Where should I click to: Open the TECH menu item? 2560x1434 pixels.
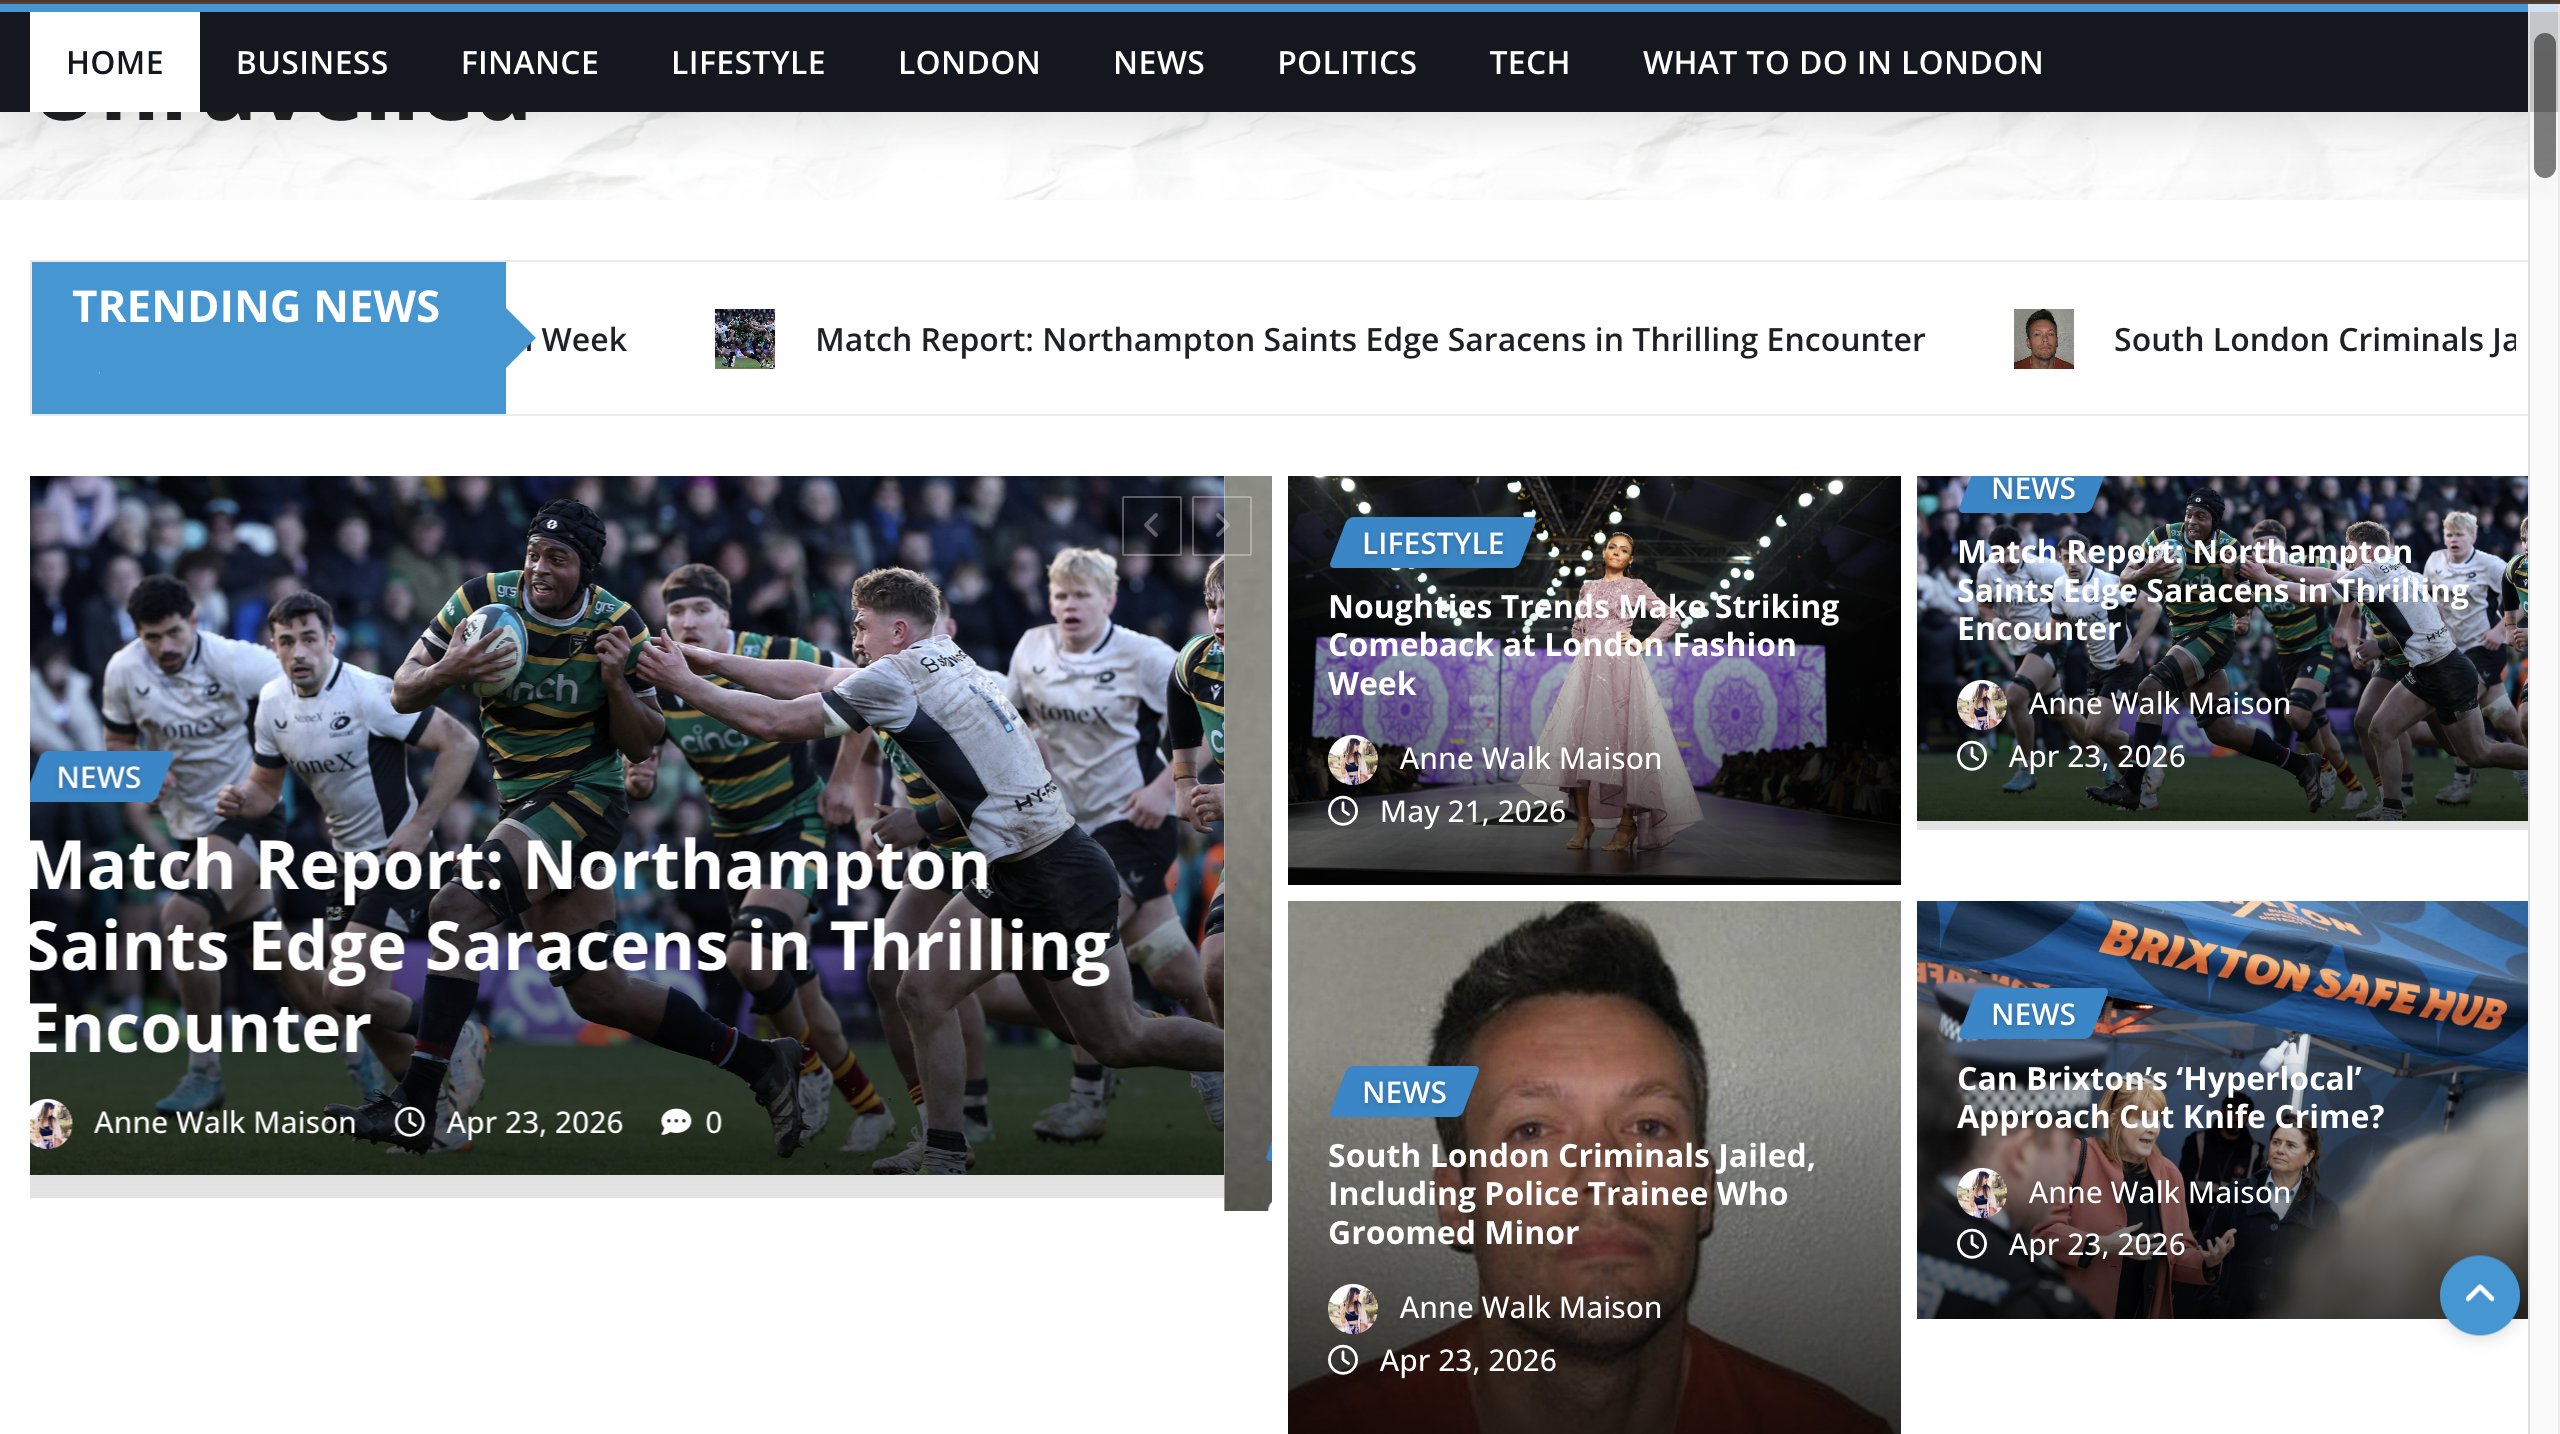(x=1529, y=62)
